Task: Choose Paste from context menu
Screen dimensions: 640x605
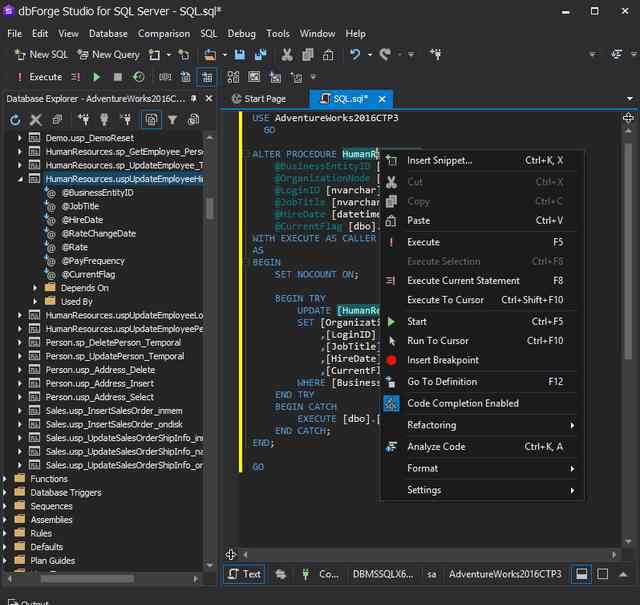Action: (482, 220)
